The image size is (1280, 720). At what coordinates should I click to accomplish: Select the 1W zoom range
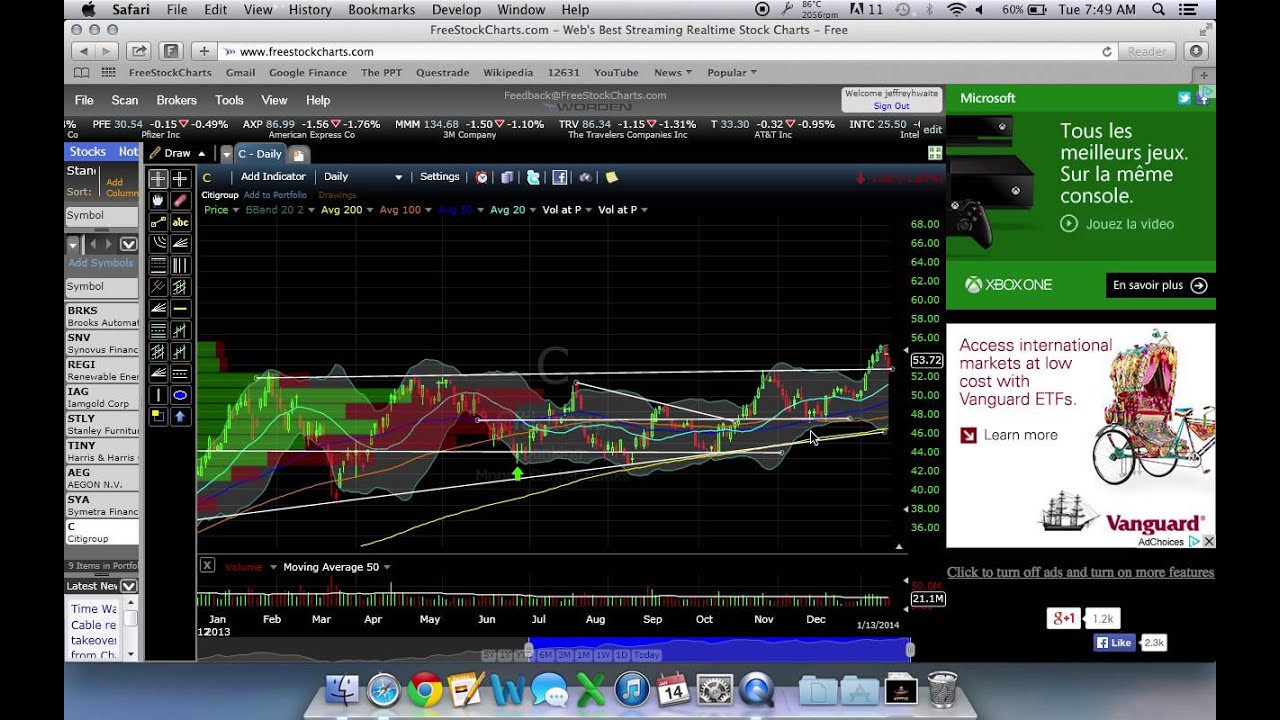coord(604,655)
